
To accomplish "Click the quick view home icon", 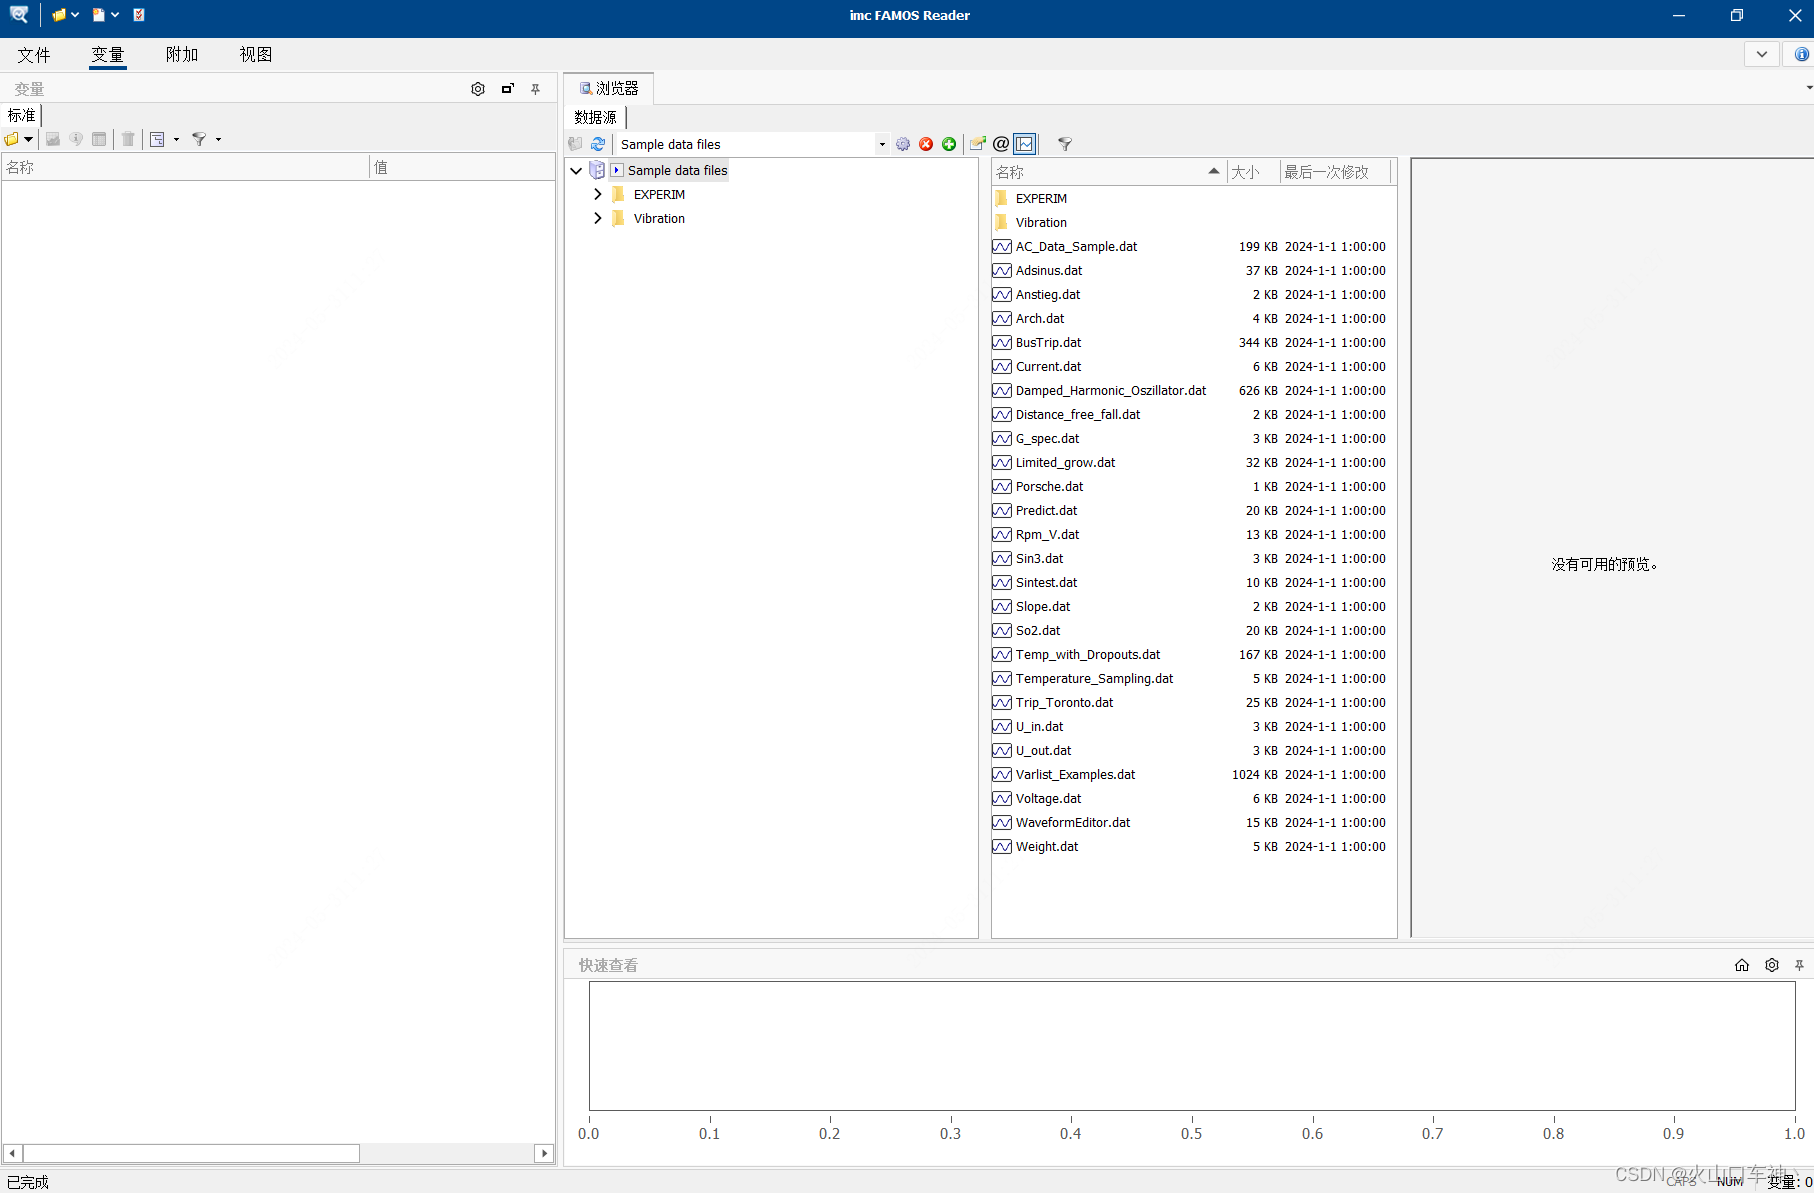I will (1742, 965).
